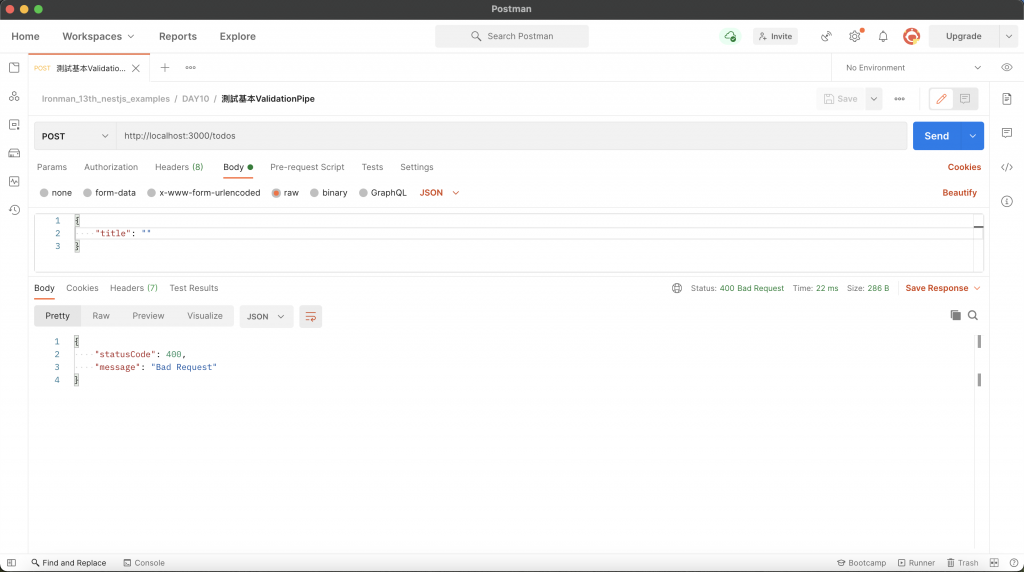Switch to response Cookies tab
The width and height of the screenshot is (1024, 572).
click(x=82, y=288)
